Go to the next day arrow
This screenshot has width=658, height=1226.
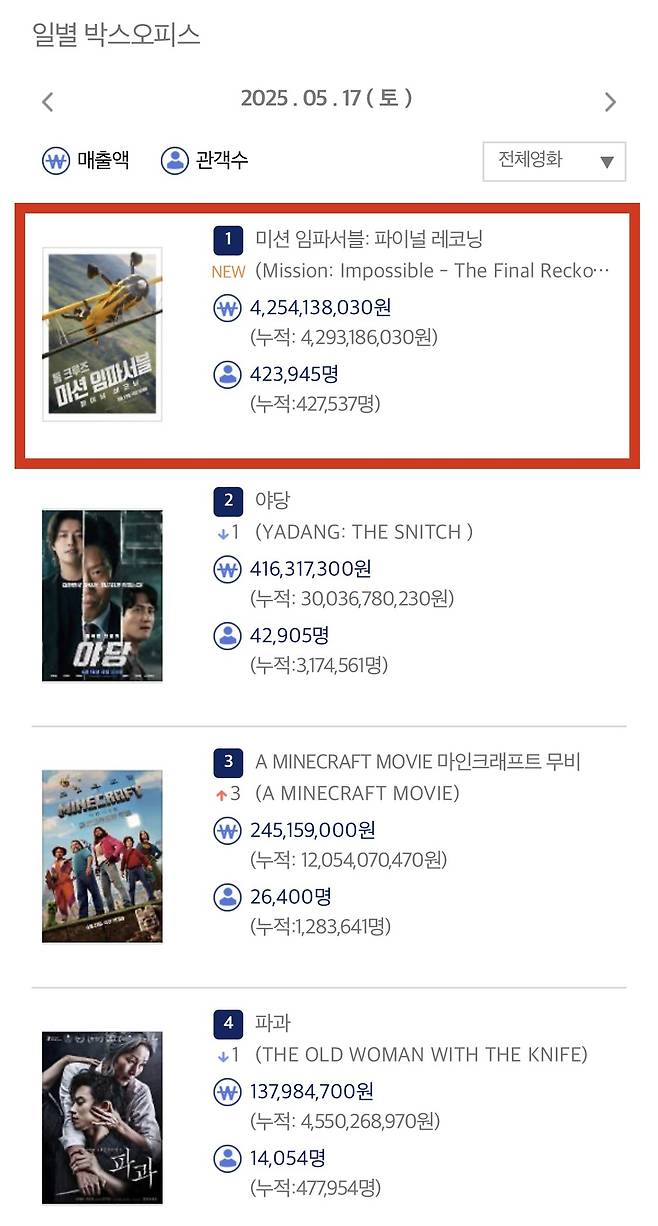point(611,101)
